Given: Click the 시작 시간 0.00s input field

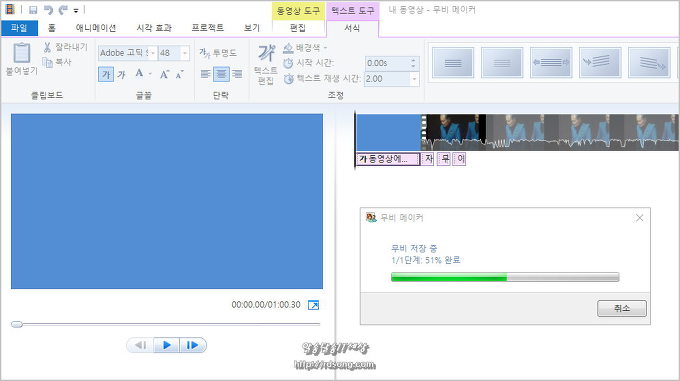Looking at the screenshot, I should point(387,63).
